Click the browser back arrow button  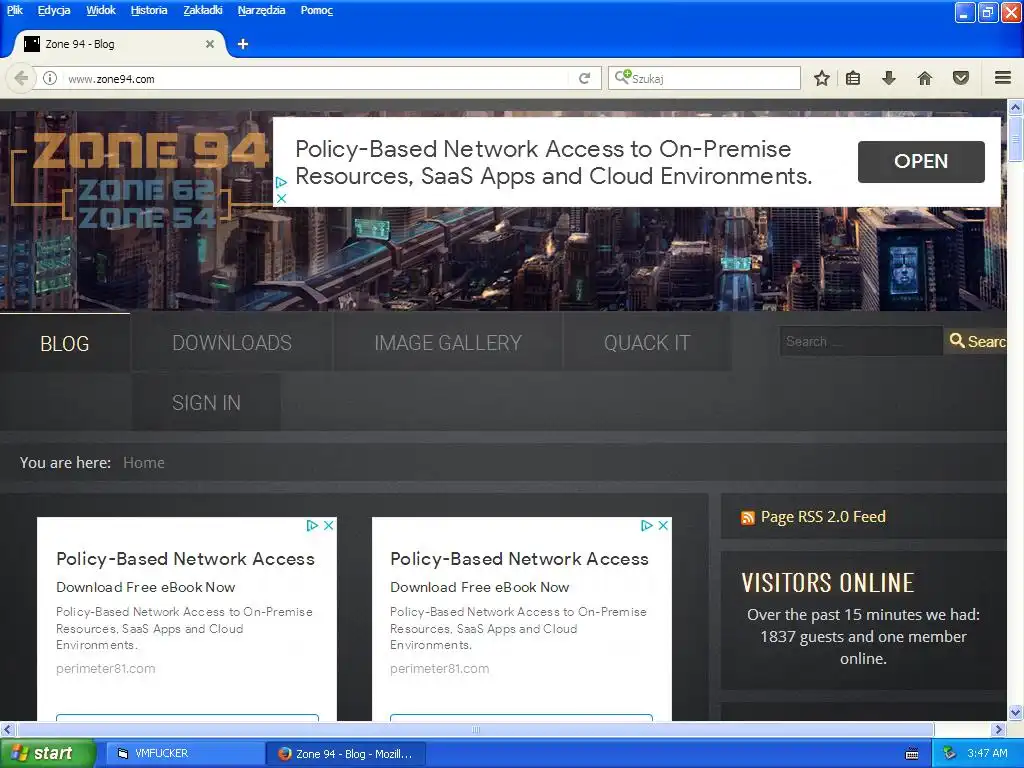point(21,78)
